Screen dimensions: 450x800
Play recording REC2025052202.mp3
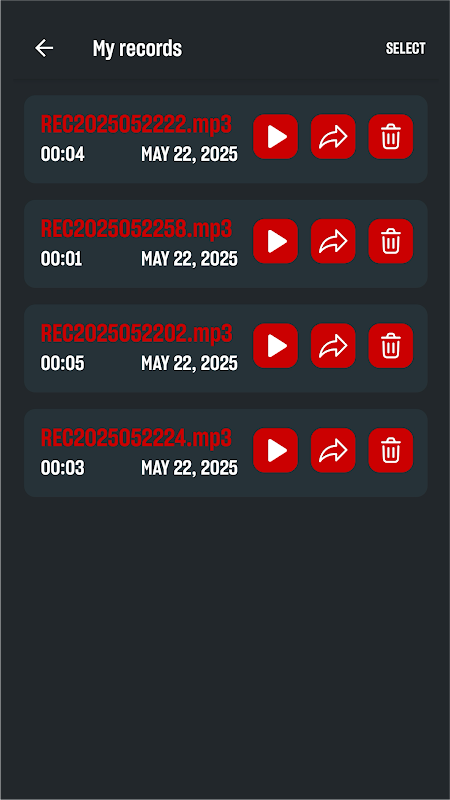[x=276, y=346]
